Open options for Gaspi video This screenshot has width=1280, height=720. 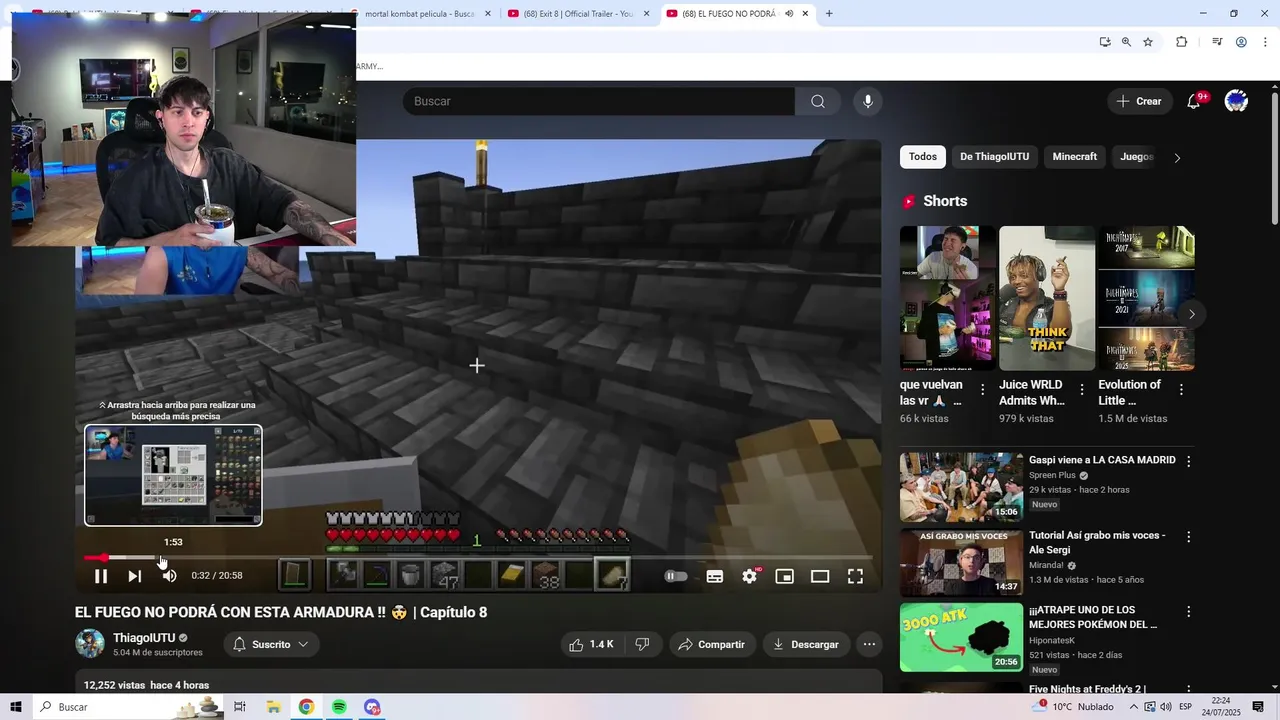(x=1189, y=461)
